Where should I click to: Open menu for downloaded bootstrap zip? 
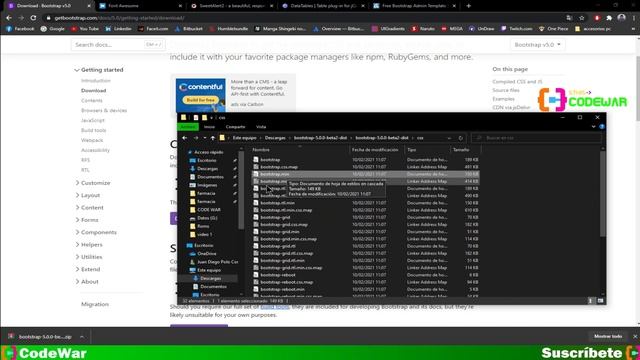click(x=82, y=337)
